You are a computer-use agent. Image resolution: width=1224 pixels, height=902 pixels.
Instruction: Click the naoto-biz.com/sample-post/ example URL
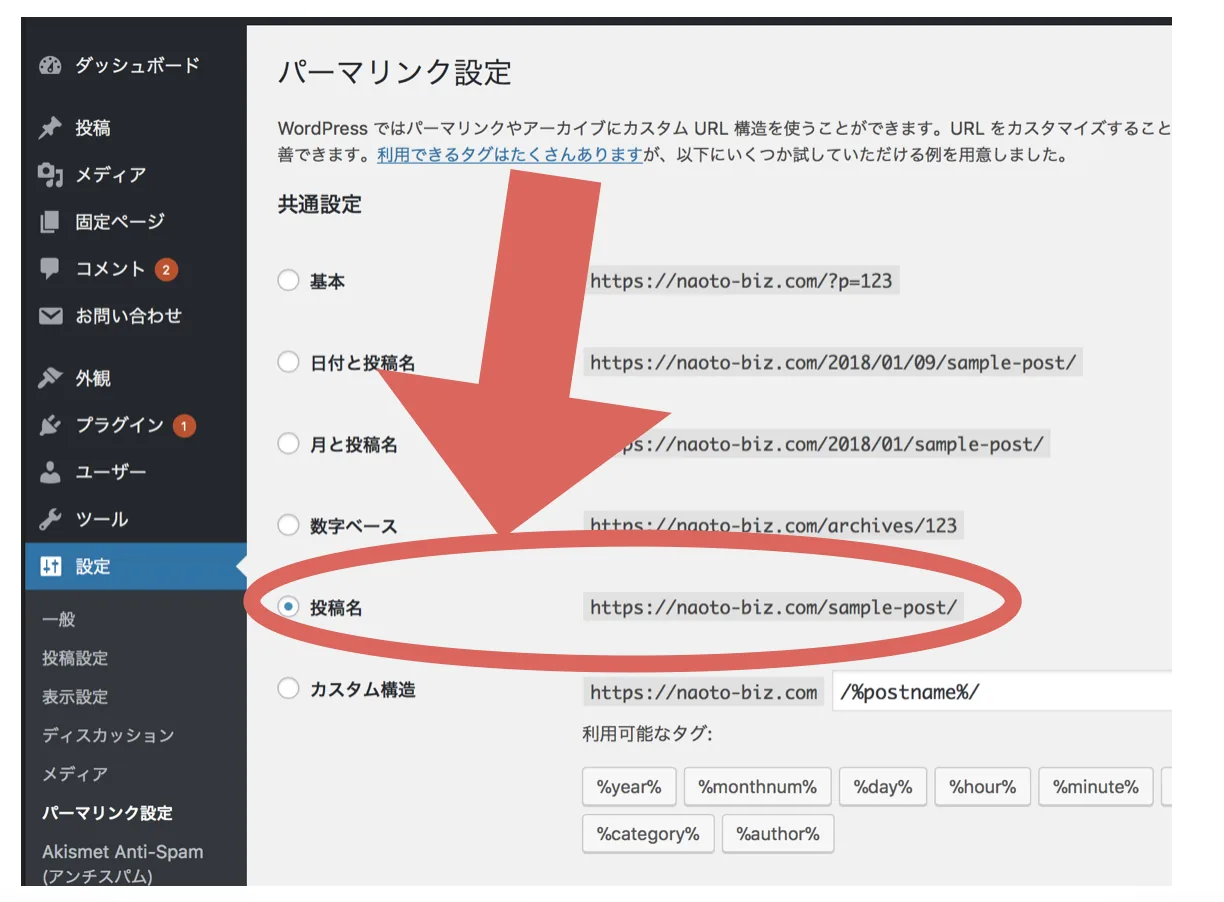(x=774, y=607)
